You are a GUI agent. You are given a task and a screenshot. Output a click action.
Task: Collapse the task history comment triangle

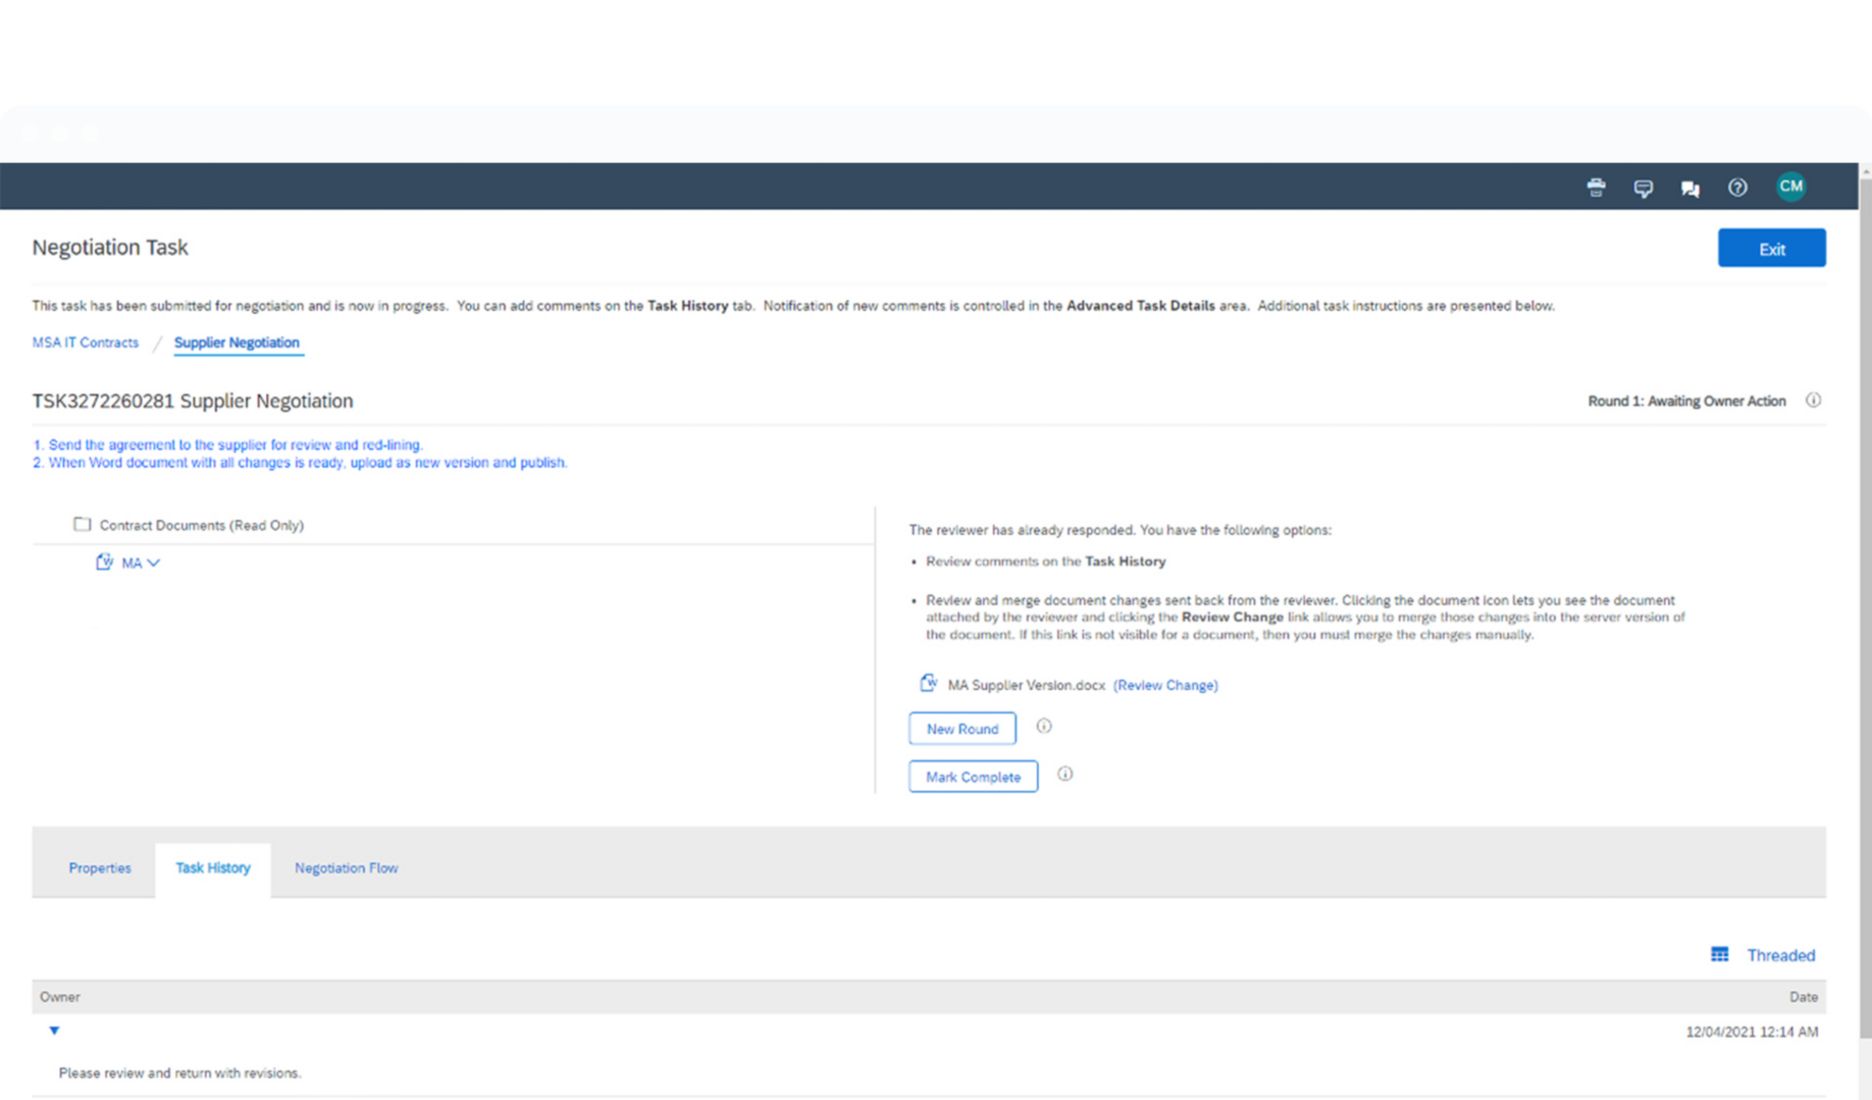[54, 1030]
